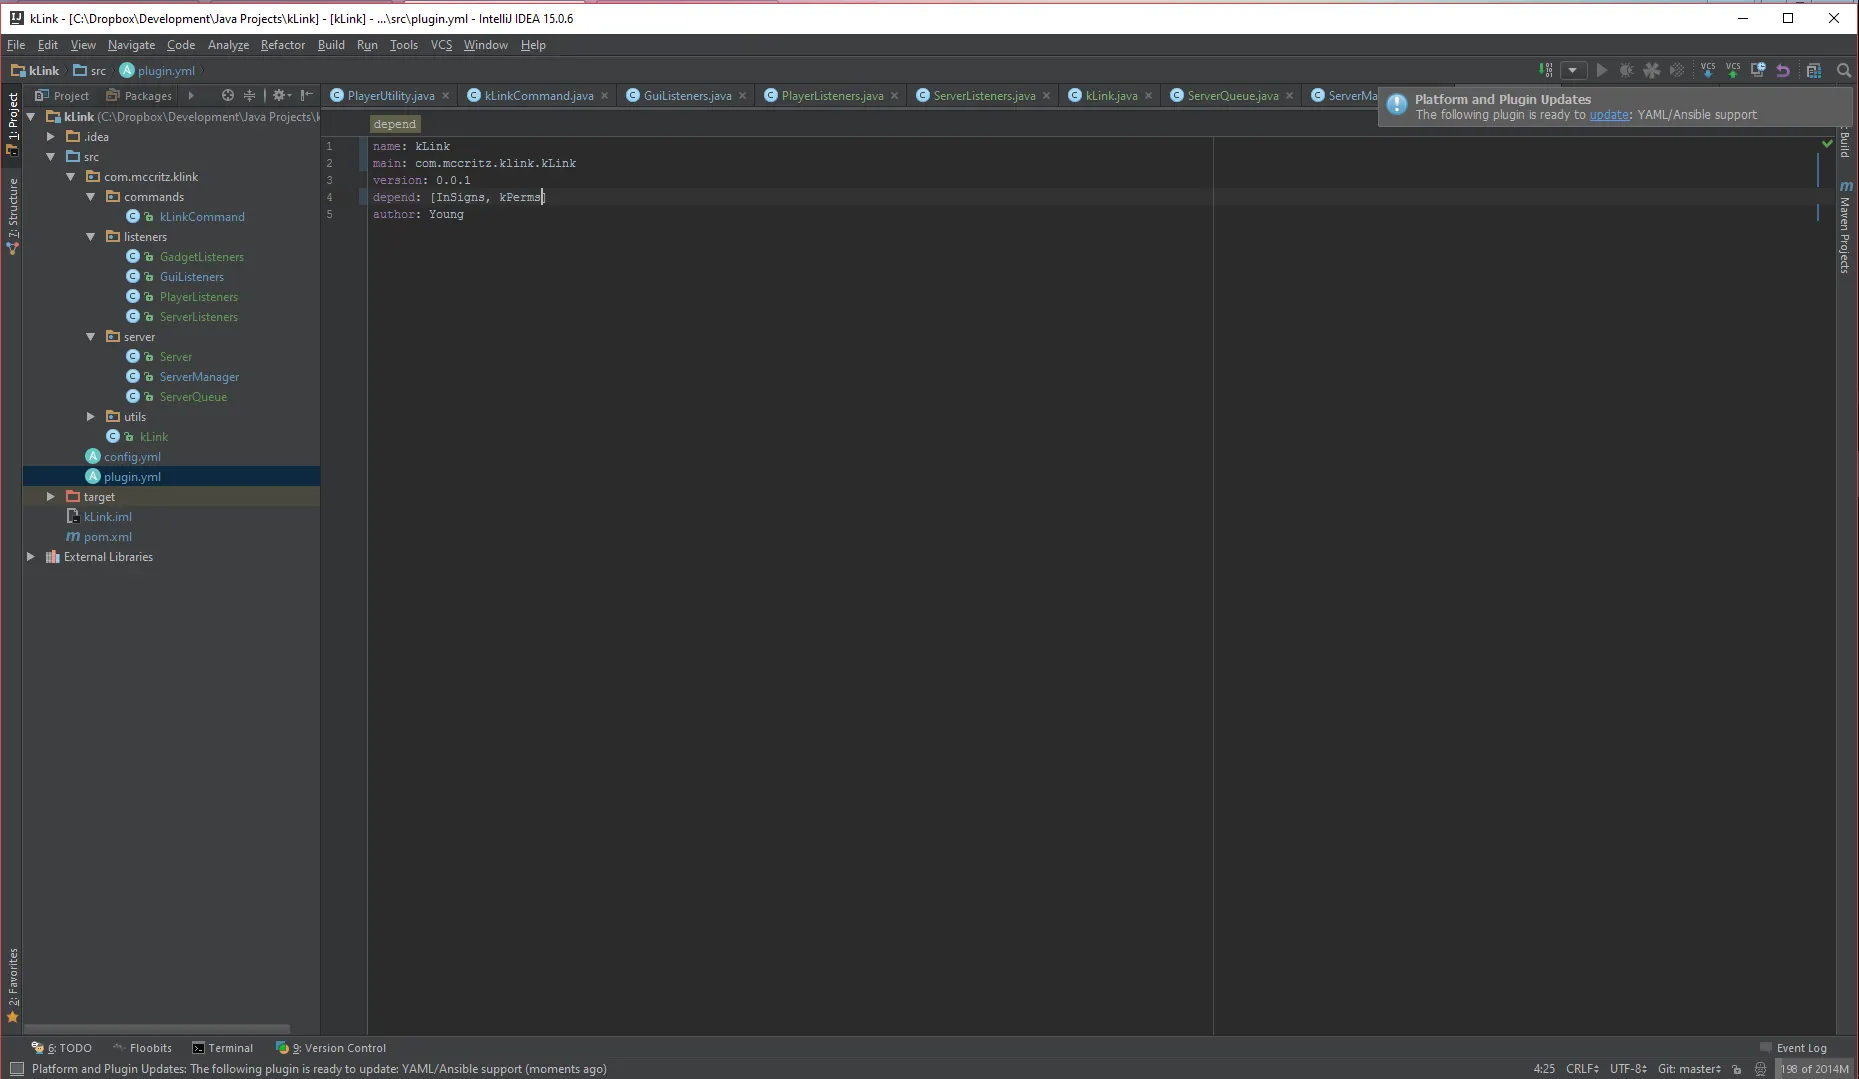Click the Event Log speech icon
This screenshot has width=1859, height=1079.
point(1766,1048)
